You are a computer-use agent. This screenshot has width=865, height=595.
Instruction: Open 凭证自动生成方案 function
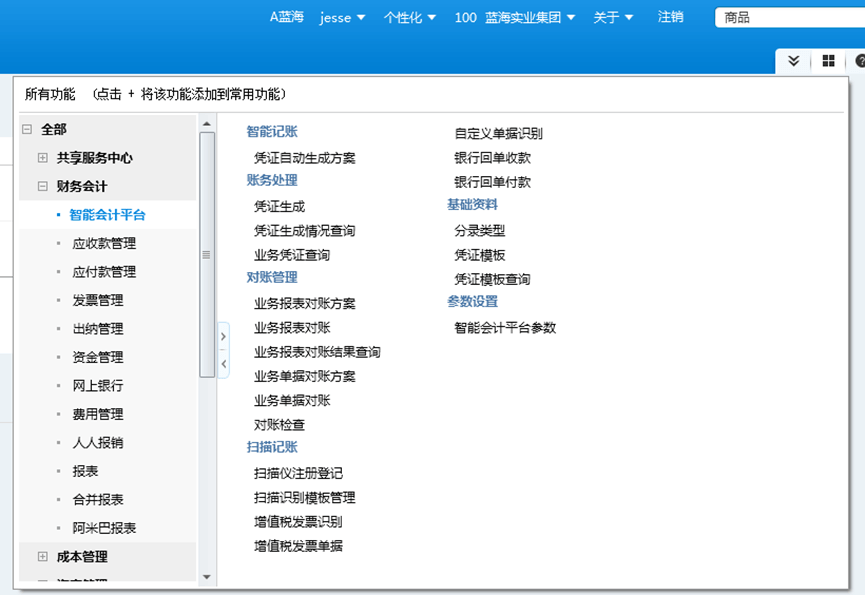pyautogui.click(x=305, y=158)
